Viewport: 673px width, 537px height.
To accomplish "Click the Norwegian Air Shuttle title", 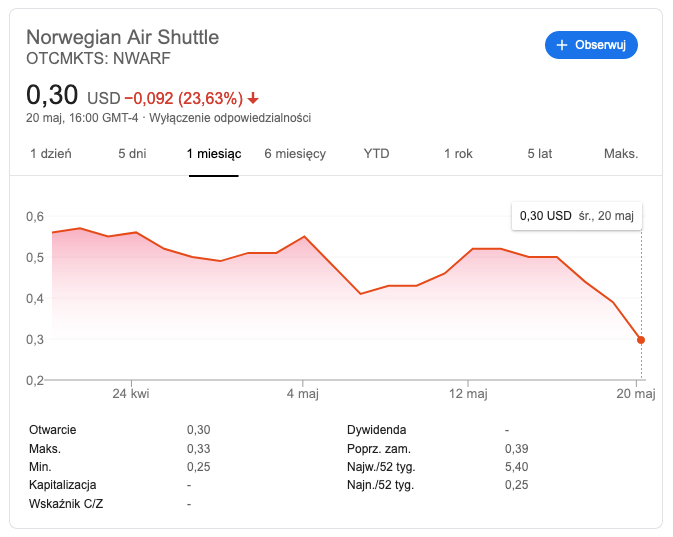I will click(x=123, y=37).
